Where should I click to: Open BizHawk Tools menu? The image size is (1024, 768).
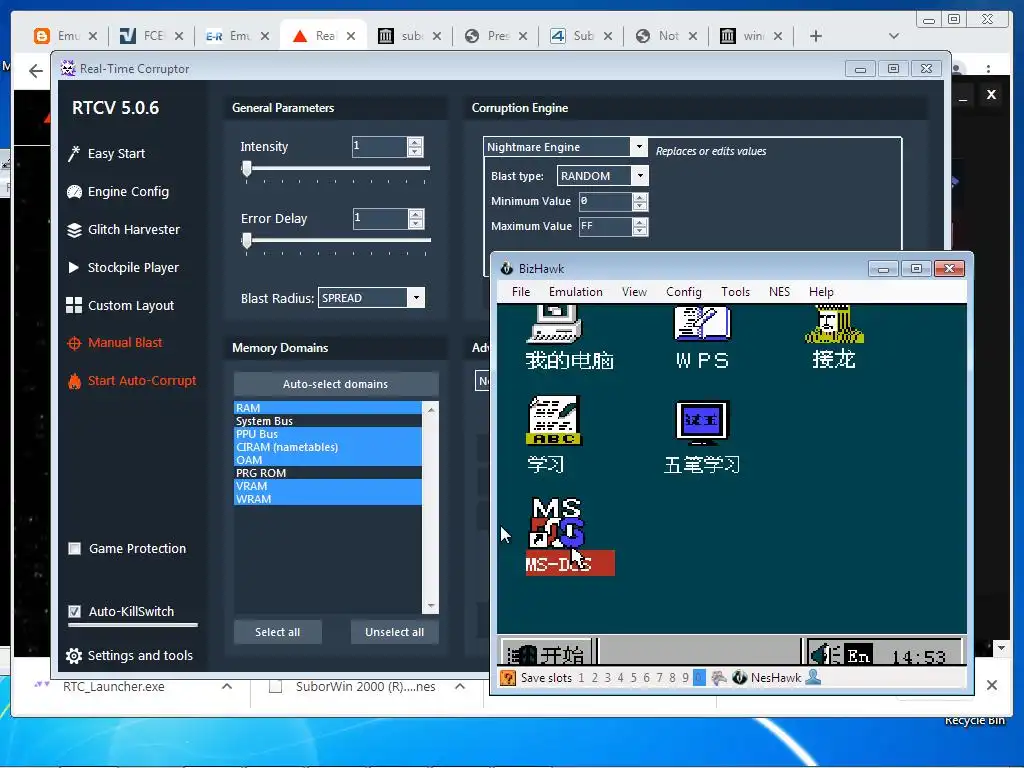(735, 292)
